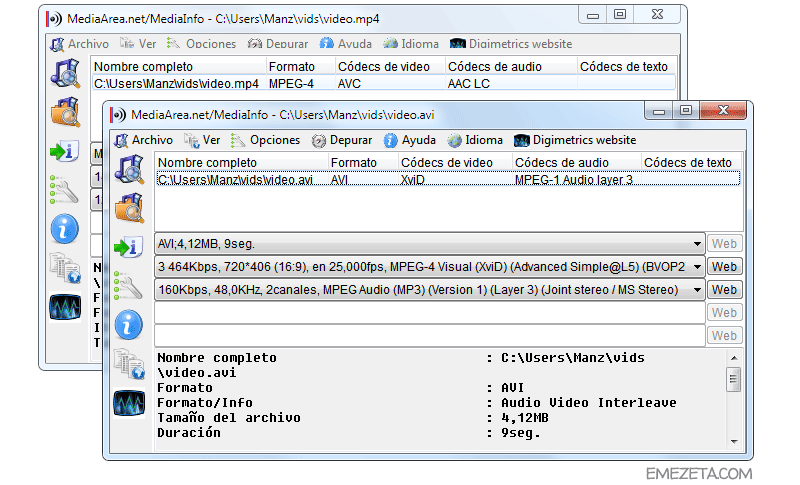Click documents globe icon in video.avi sidebar

pyautogui.click(x=129, y=364)
